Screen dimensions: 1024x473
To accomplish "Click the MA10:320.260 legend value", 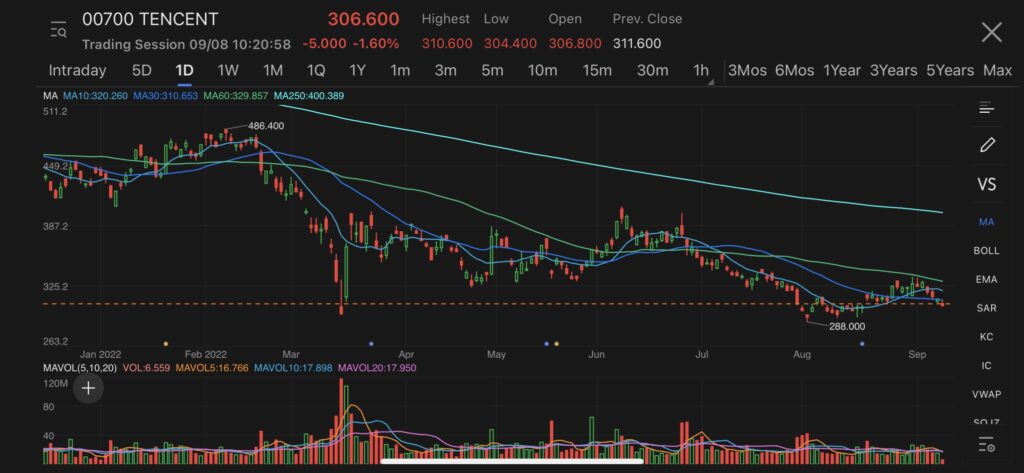I will point(95,96).
